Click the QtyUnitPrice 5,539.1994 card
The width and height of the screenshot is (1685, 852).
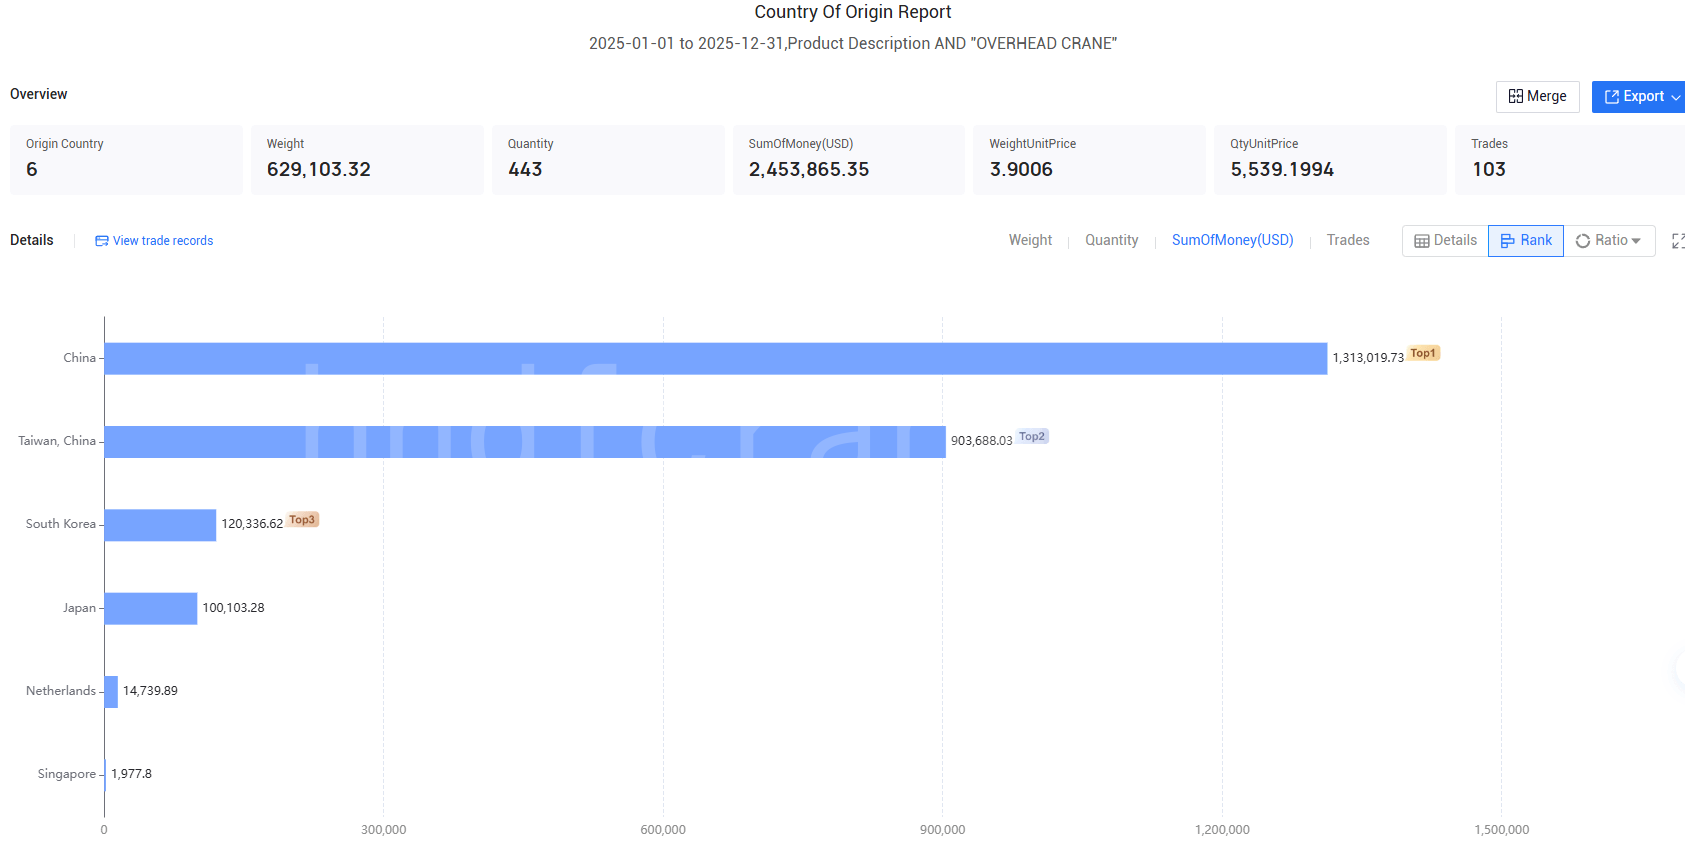(1330, 160)
